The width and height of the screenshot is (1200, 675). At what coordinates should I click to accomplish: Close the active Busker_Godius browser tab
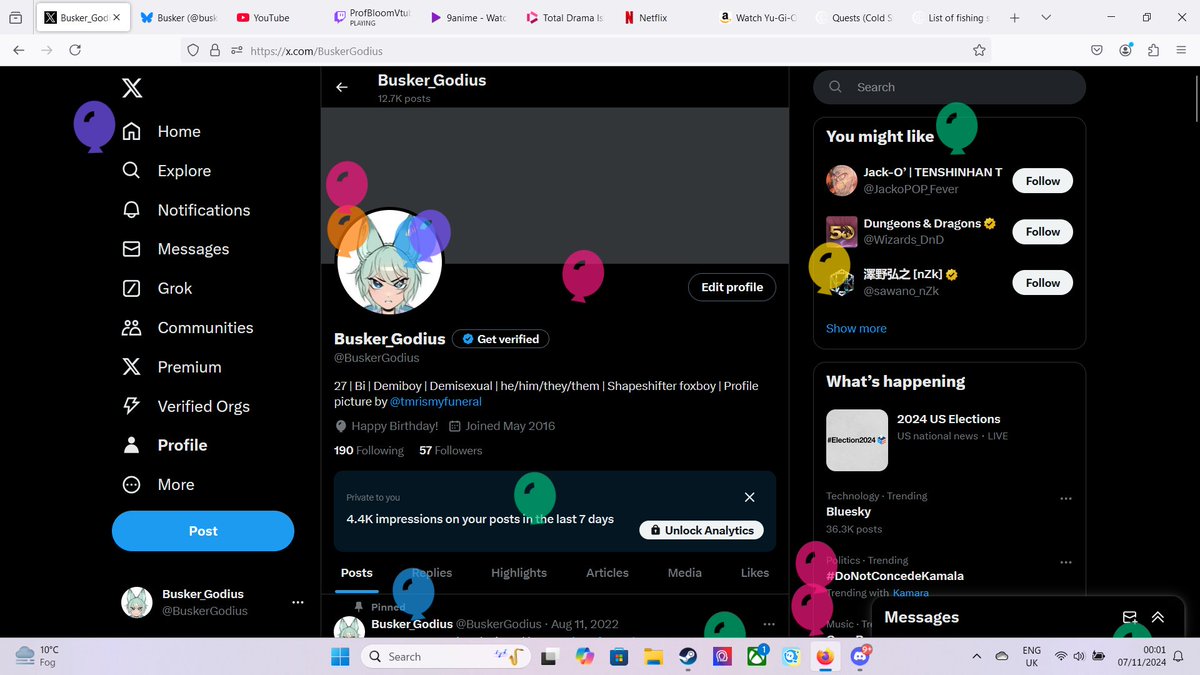[x=118, y=18]
